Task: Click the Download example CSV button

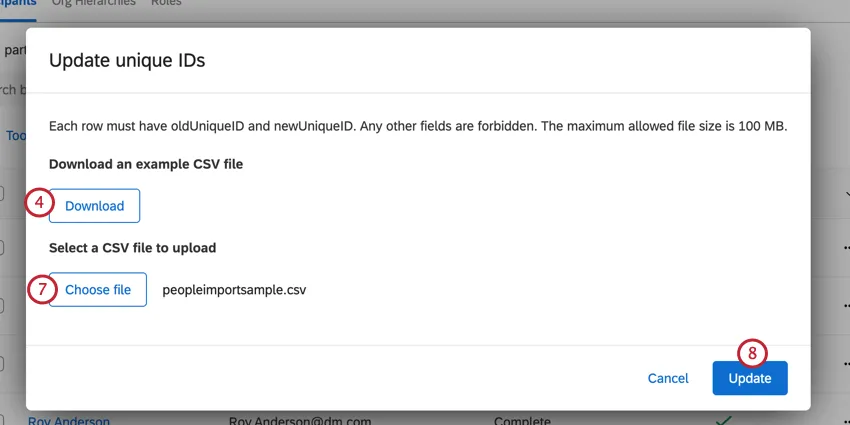Action: point(94,206)
